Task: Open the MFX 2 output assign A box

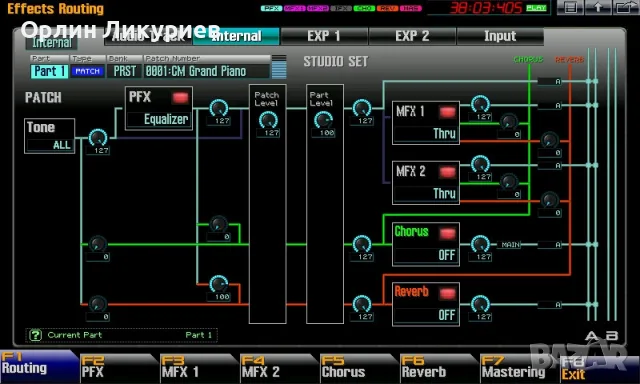Action: click(x=550, y=166)
